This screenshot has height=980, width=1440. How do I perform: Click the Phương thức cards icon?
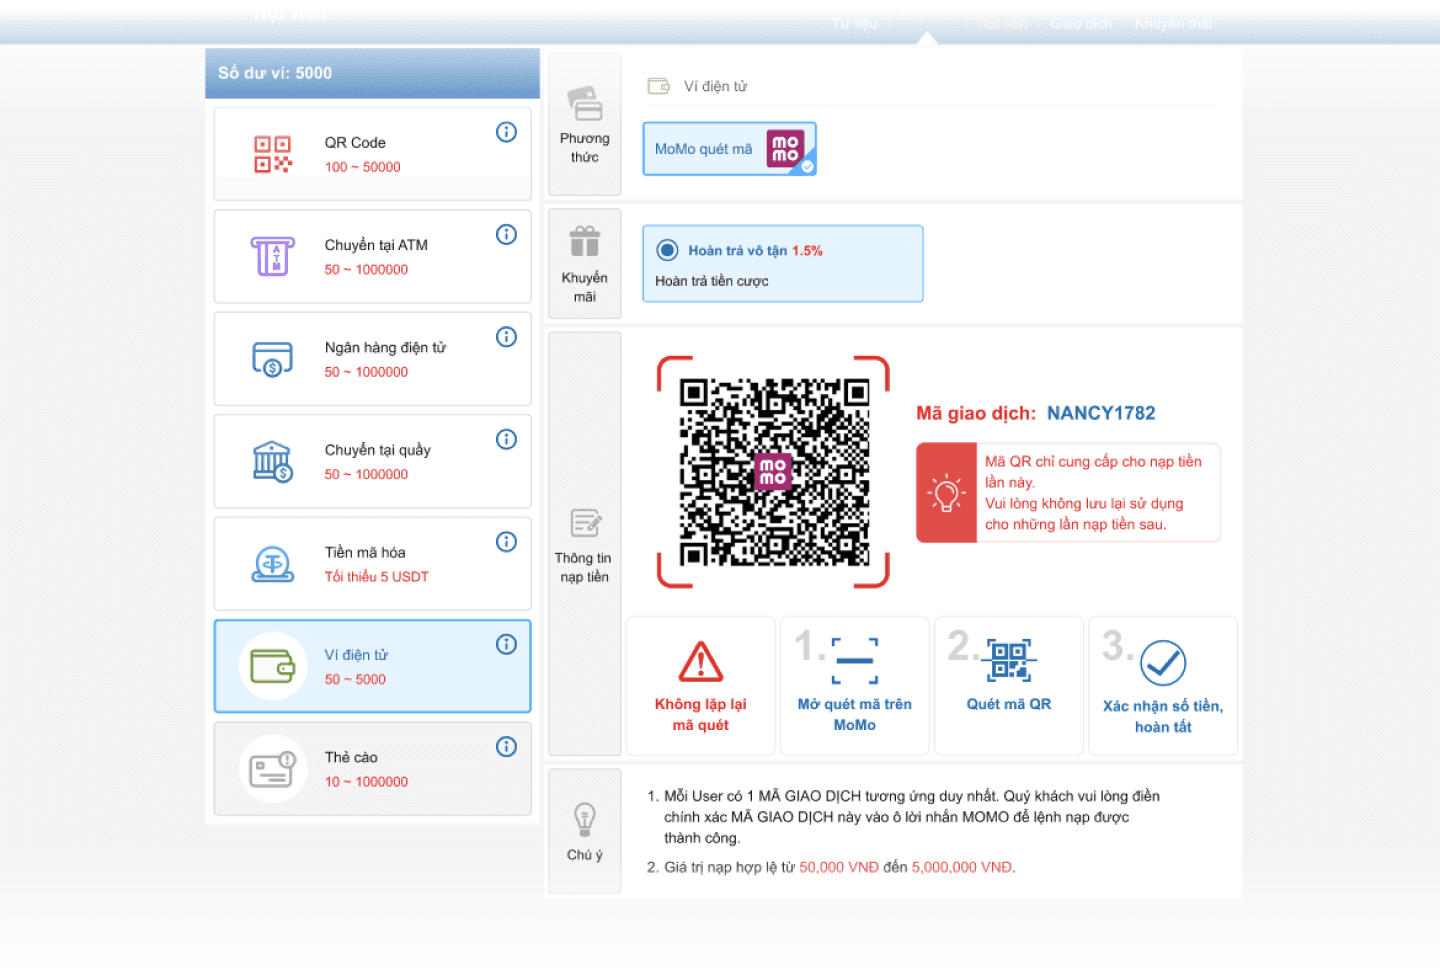tap(585, 104)
